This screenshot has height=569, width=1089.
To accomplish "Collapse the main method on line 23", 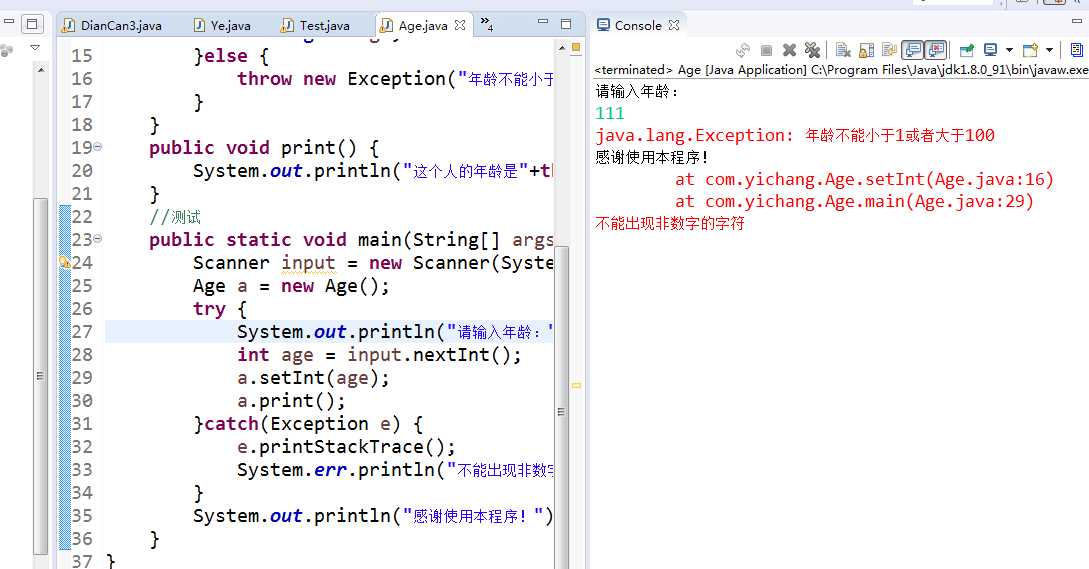I will [98, 238].
